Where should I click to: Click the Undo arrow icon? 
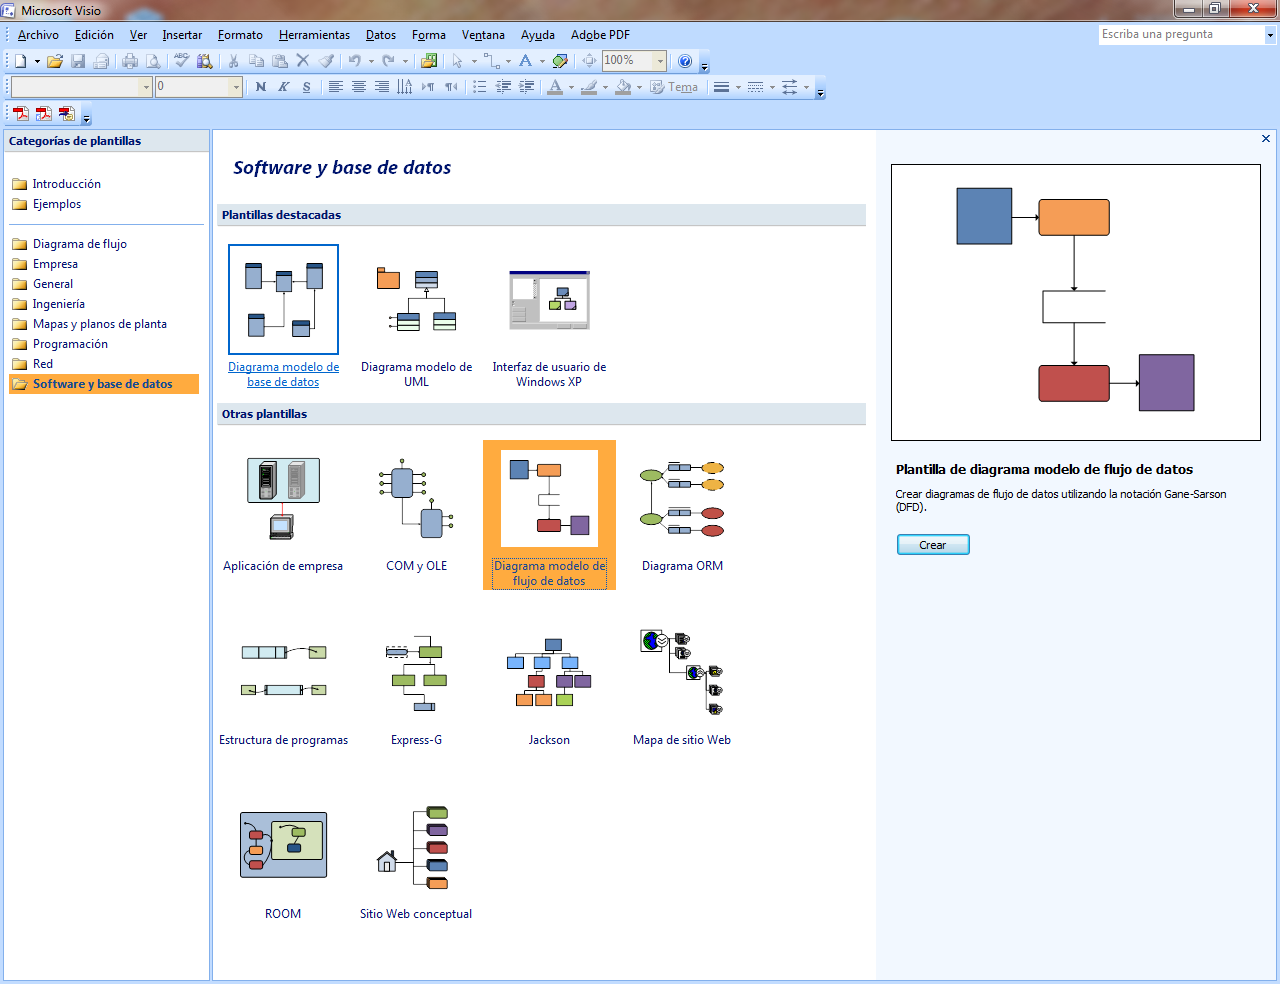pyautogui.click(x=354, y=61)
